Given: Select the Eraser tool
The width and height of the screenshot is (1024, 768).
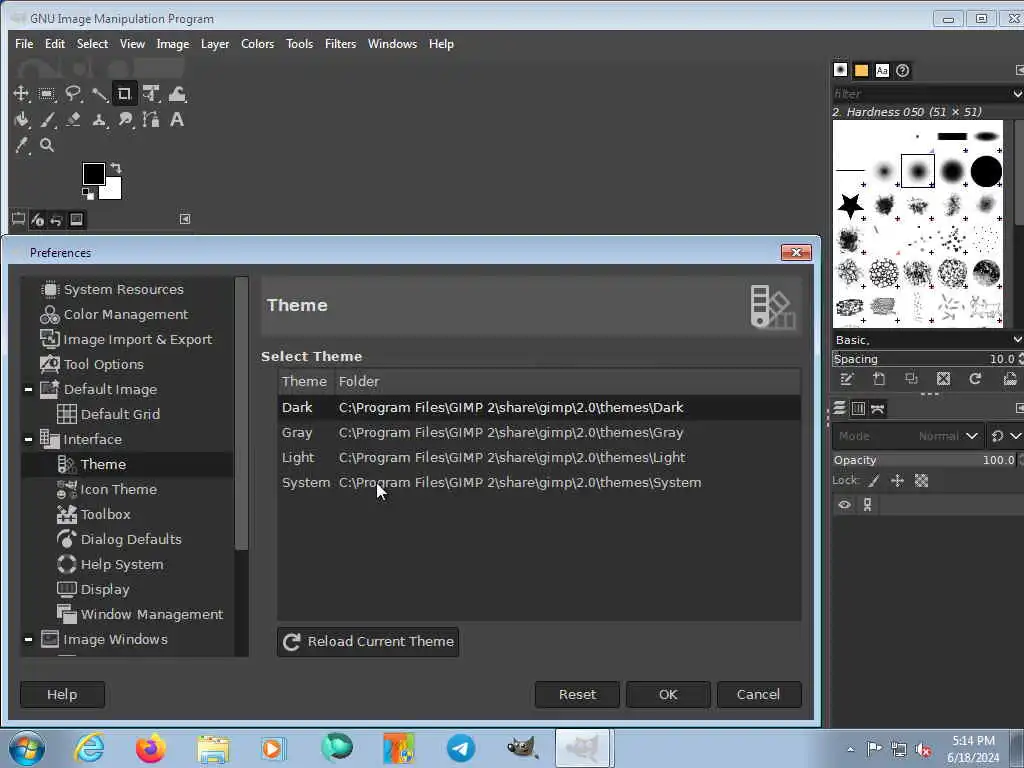Looking at the screenshot, I should click(72, 120).
